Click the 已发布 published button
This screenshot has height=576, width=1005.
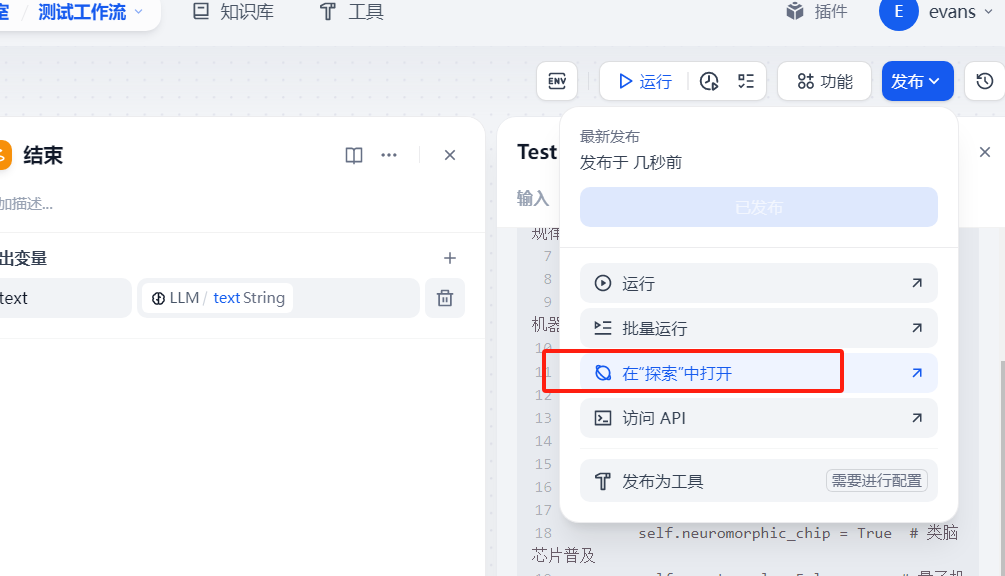(x=758, y=207)
